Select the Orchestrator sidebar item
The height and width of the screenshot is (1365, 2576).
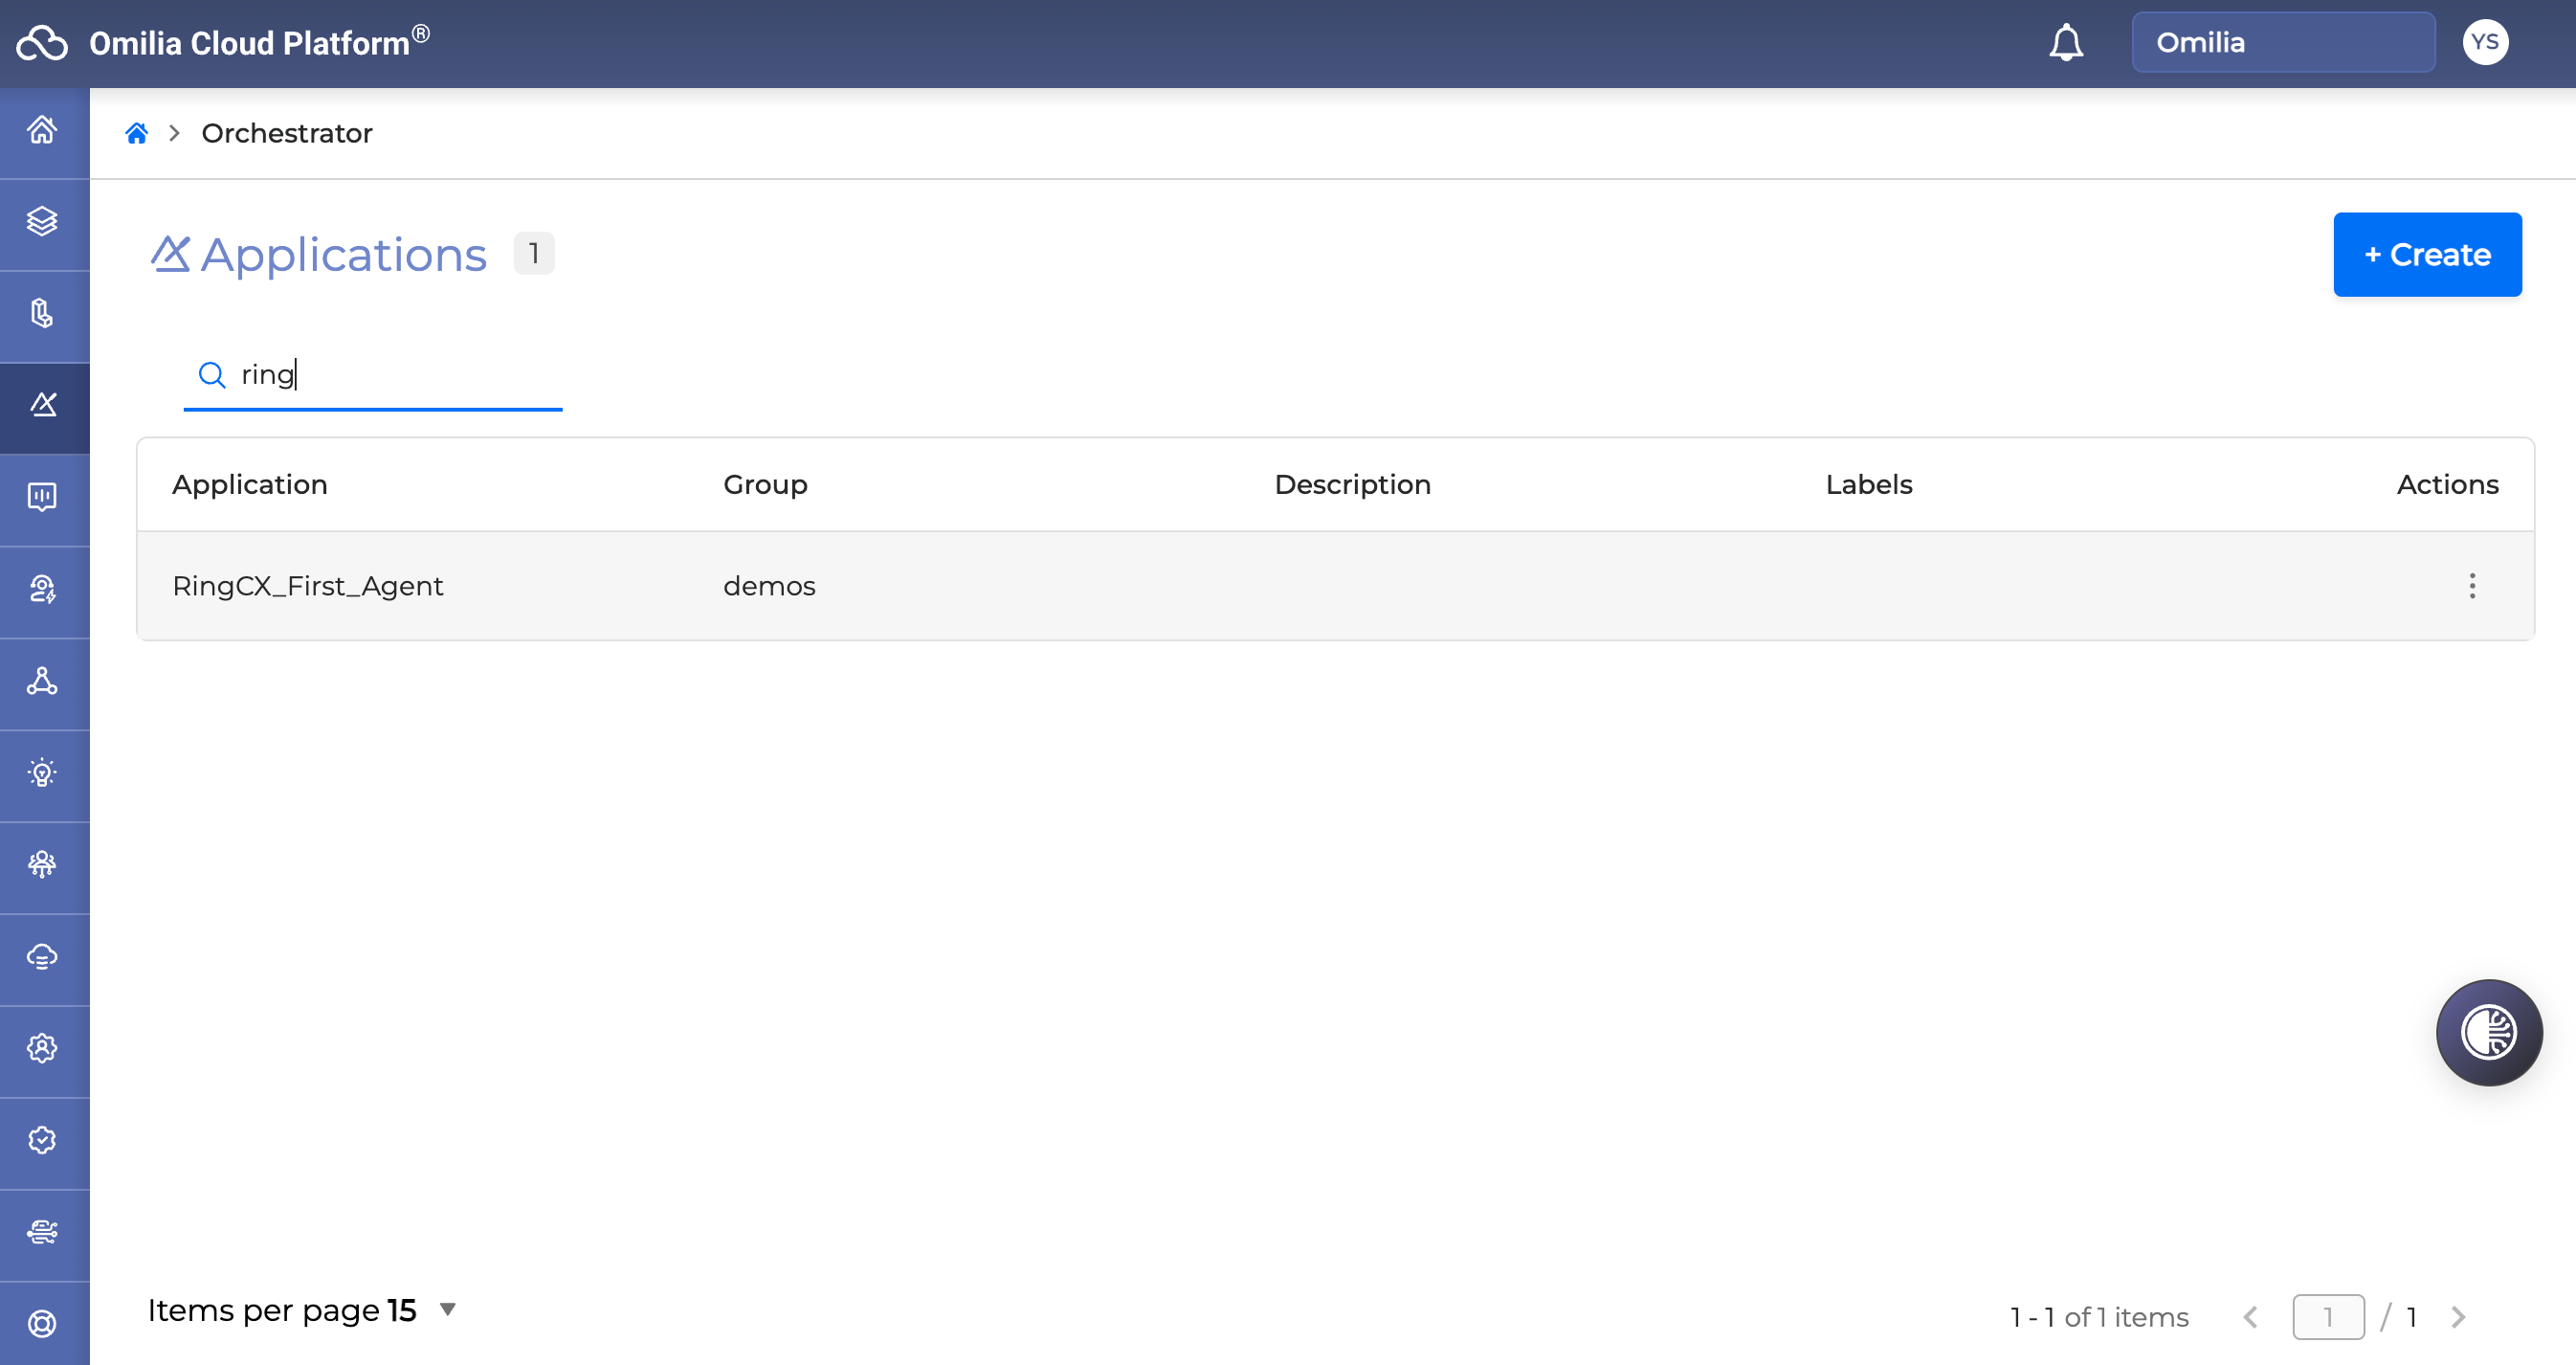(x=42, y=405)
